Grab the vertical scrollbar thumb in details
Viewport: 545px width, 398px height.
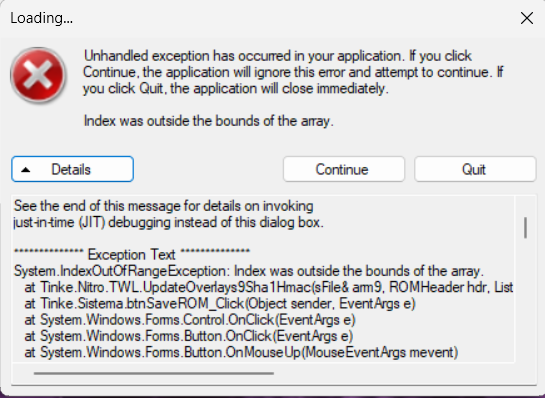(525, 228)
